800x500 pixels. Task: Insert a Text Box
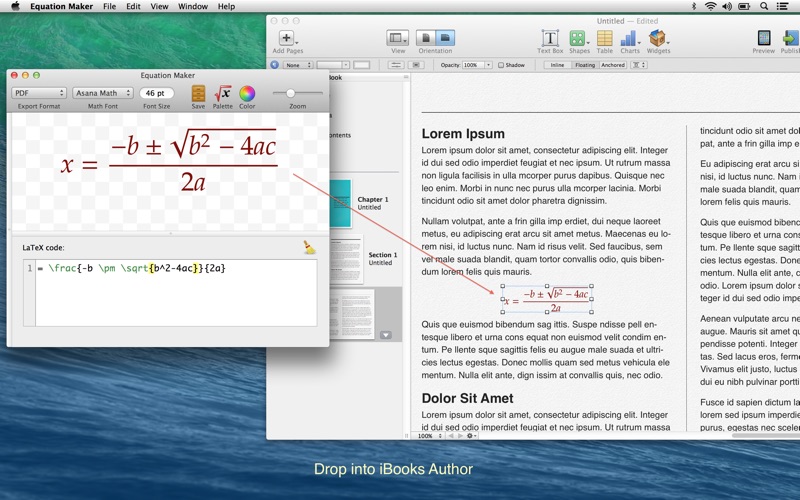[x=550, y=38]
